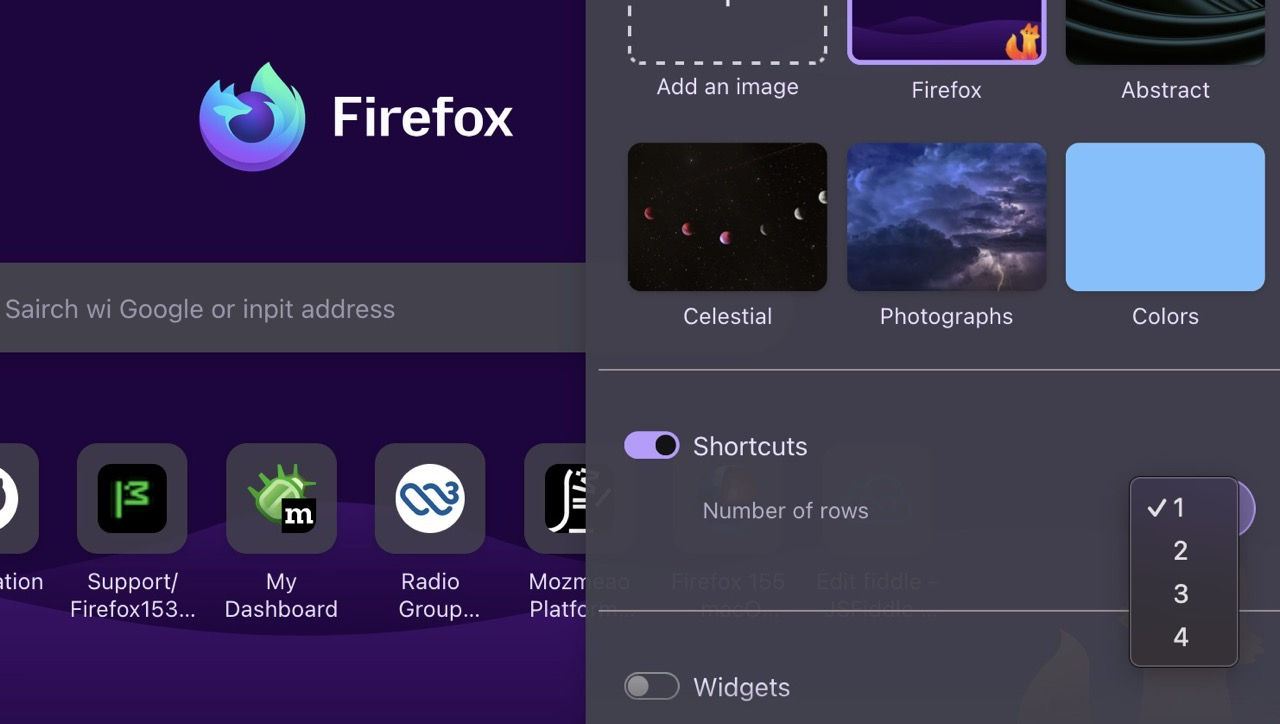Image resolution: width=1280 pixels, height=724 pixels.
Task: Click the Firefox logo on the new tab page
Action: click(x=252, y=117)
